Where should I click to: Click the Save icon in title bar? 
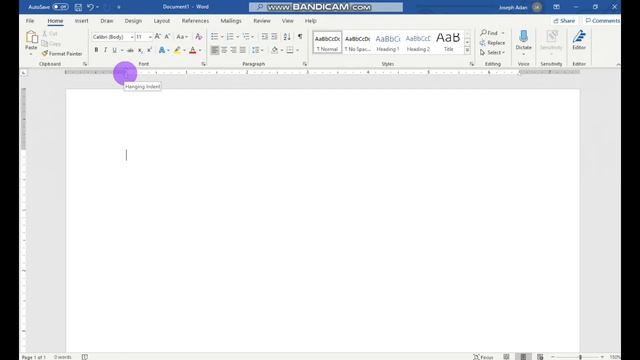coord(78,7)
